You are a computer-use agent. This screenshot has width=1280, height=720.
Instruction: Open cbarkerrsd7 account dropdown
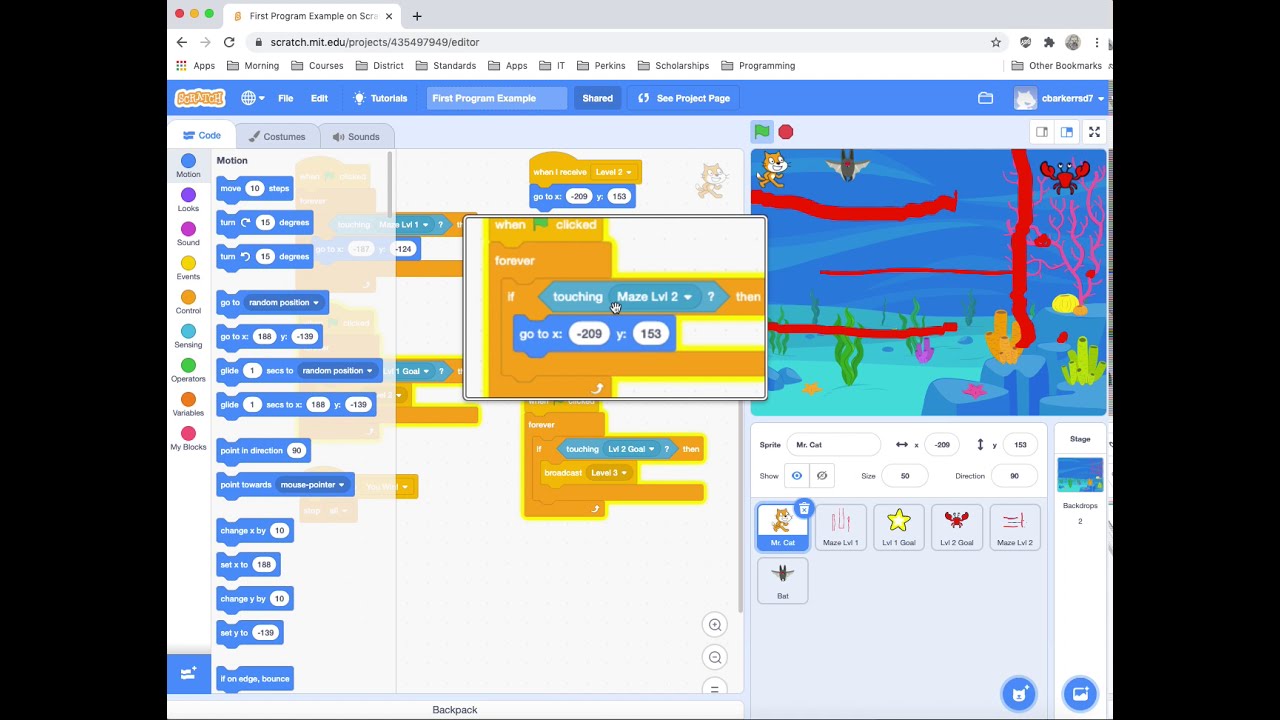[1060, 98]
